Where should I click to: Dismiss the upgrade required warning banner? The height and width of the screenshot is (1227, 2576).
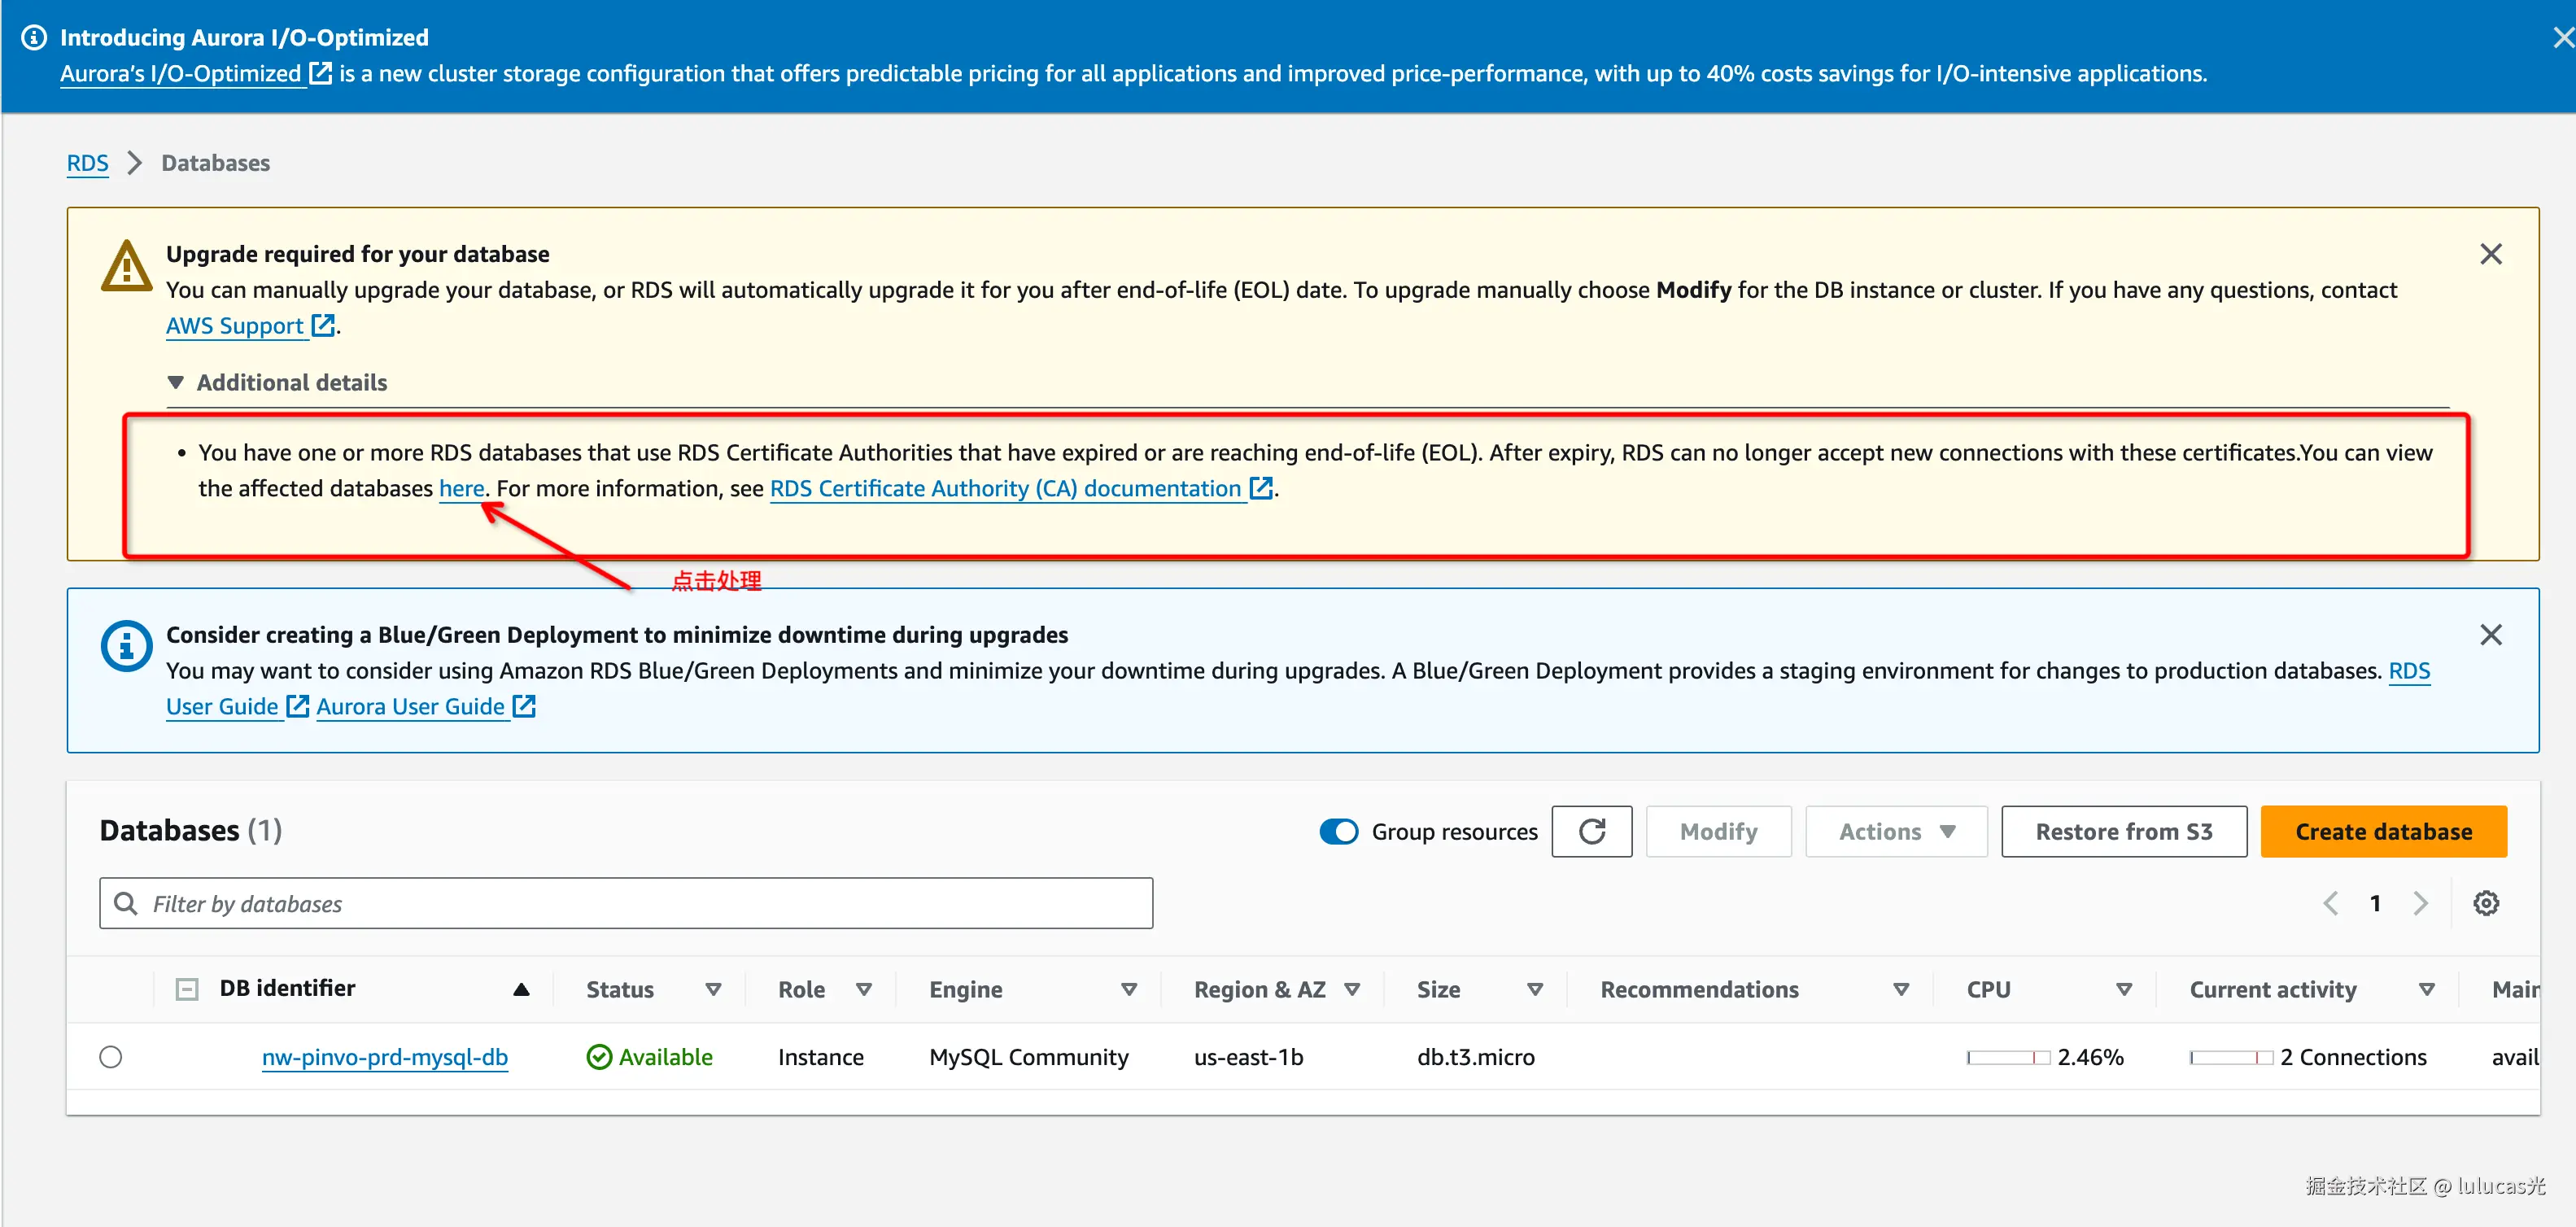[2490, 254]
